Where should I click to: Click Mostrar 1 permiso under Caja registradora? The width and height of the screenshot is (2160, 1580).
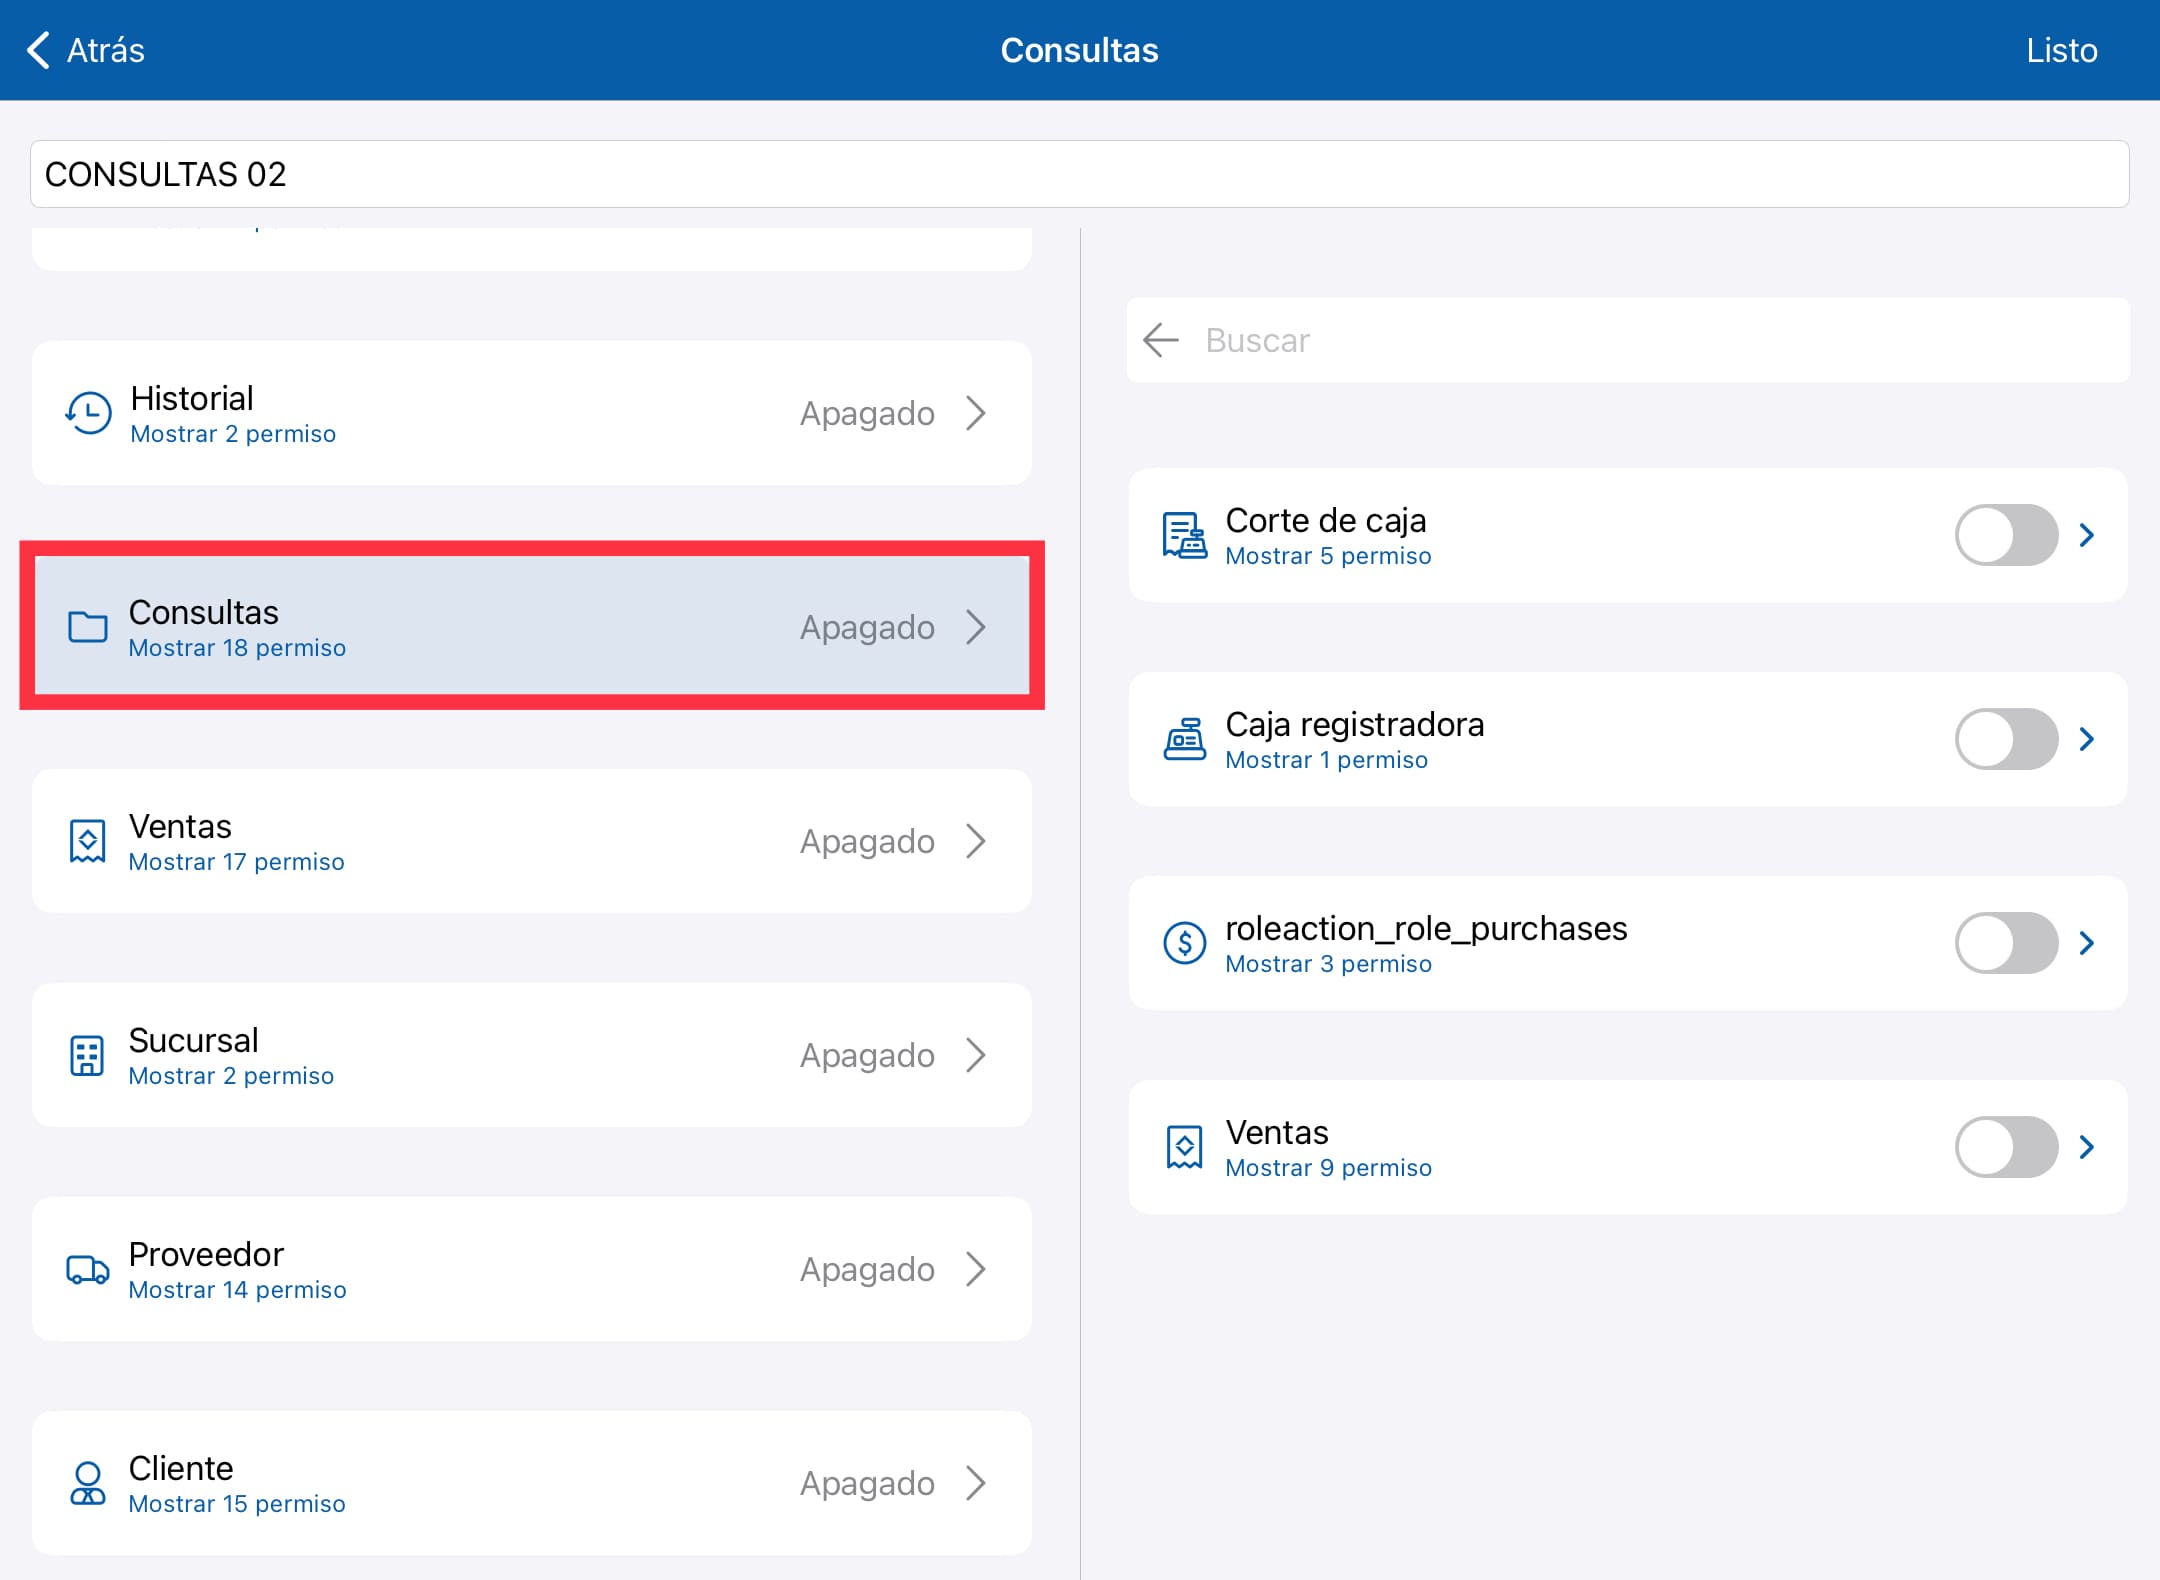pos(1326,760)
